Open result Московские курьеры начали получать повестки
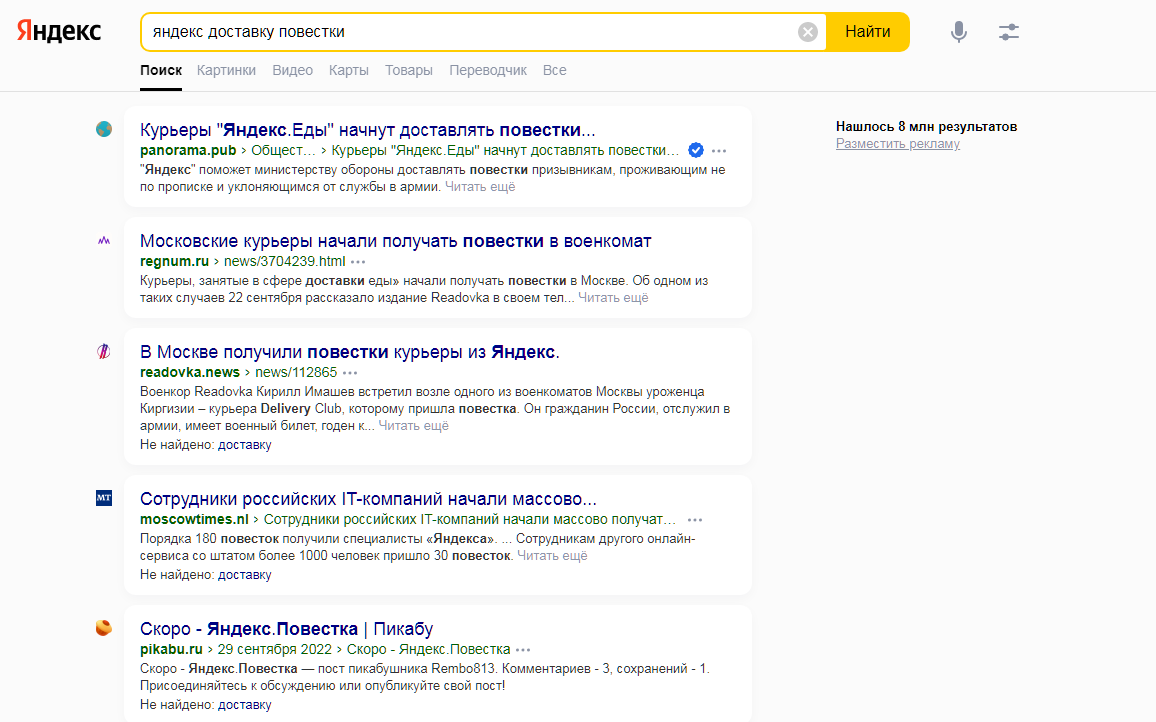 point(396,241)
